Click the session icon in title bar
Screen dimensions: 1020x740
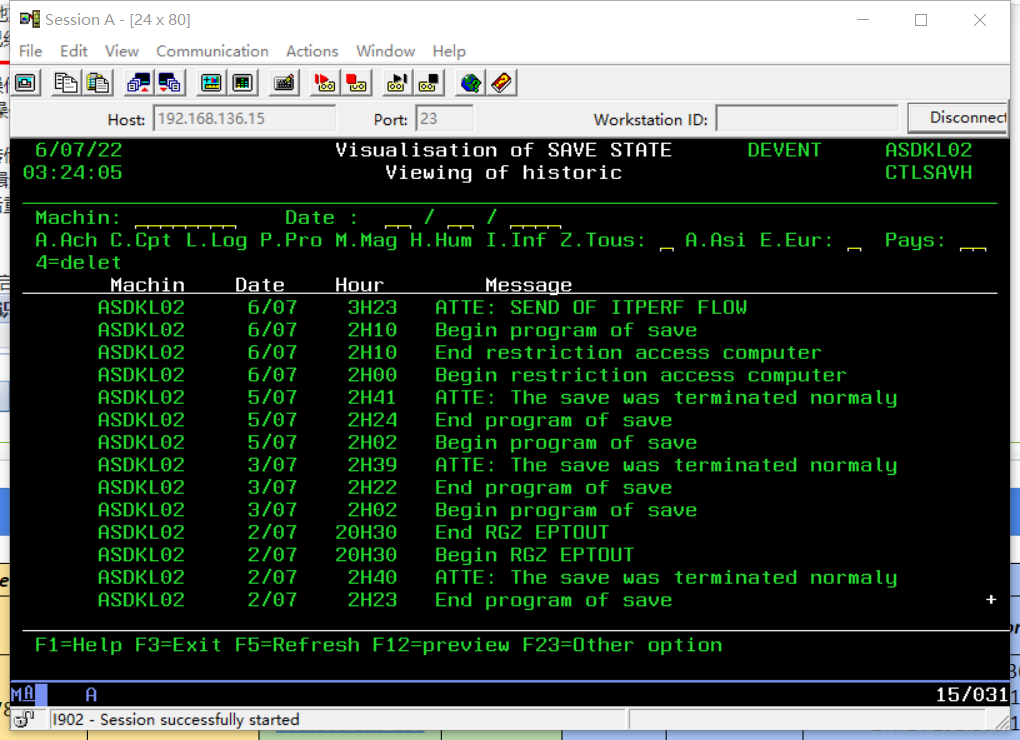29,20
